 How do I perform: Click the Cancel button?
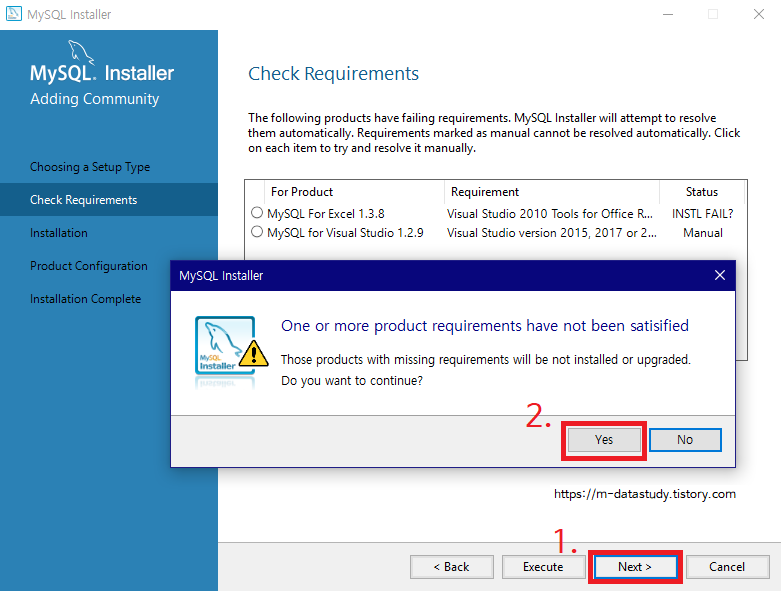(727, 567)
